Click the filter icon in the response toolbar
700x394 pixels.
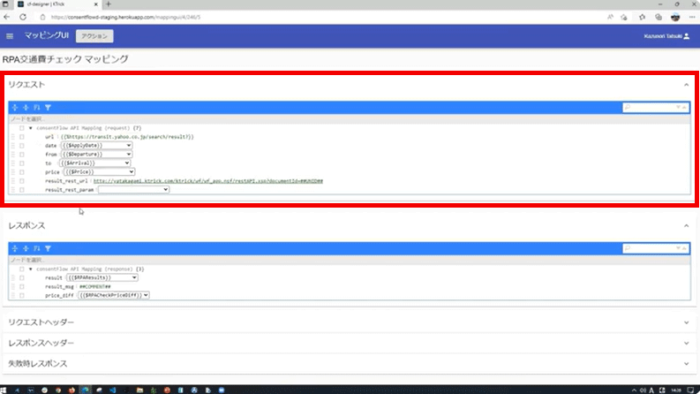pyautogui.click(x=48, y=249)
